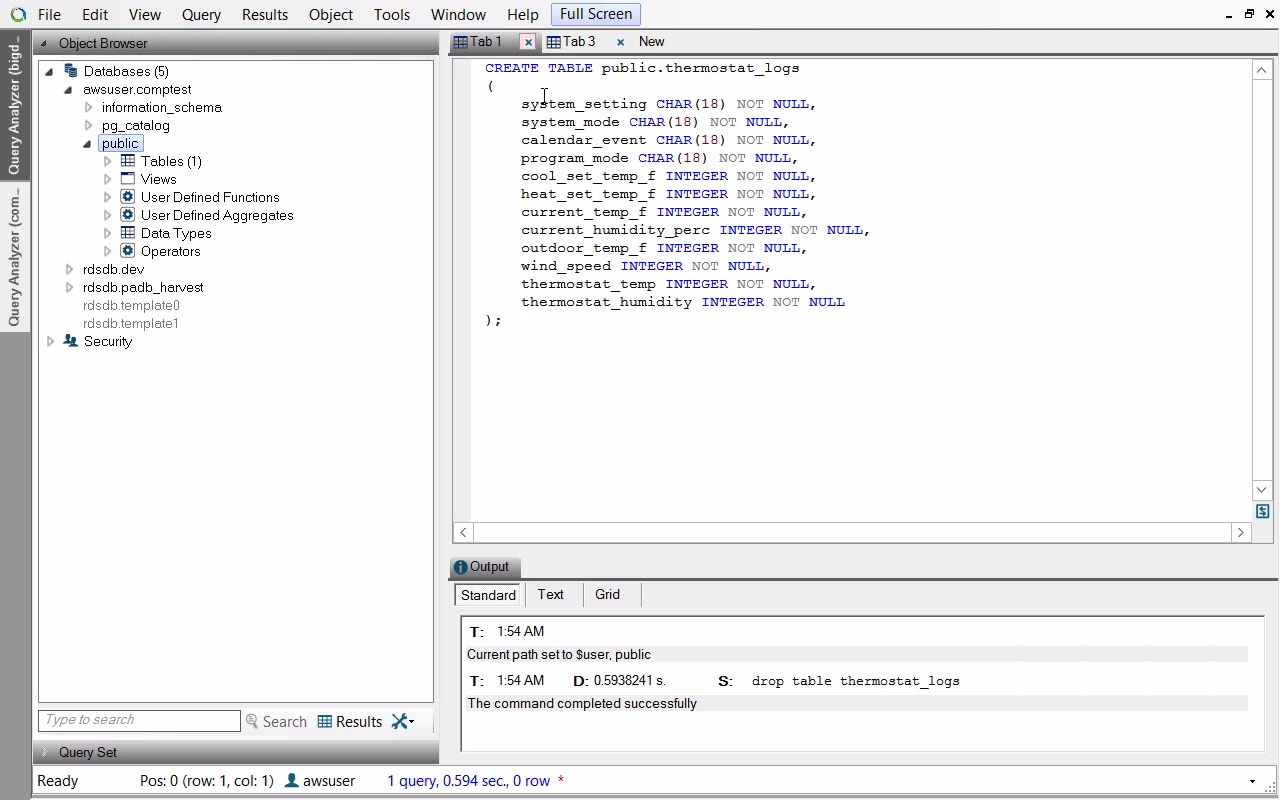
Task: Collapse the public schema node
Action: click(88, 143)
